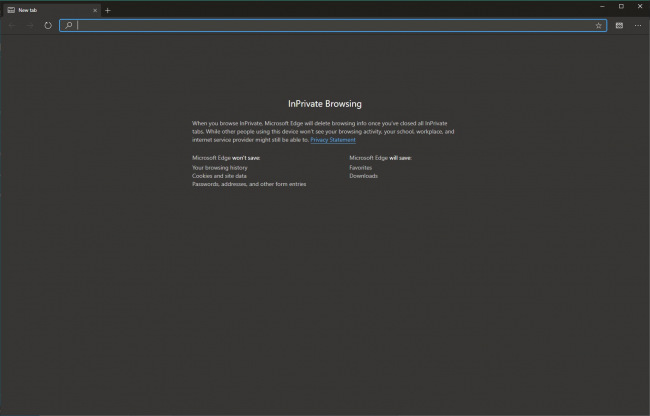Click "Cookies and site data" text

click(219, 176)
